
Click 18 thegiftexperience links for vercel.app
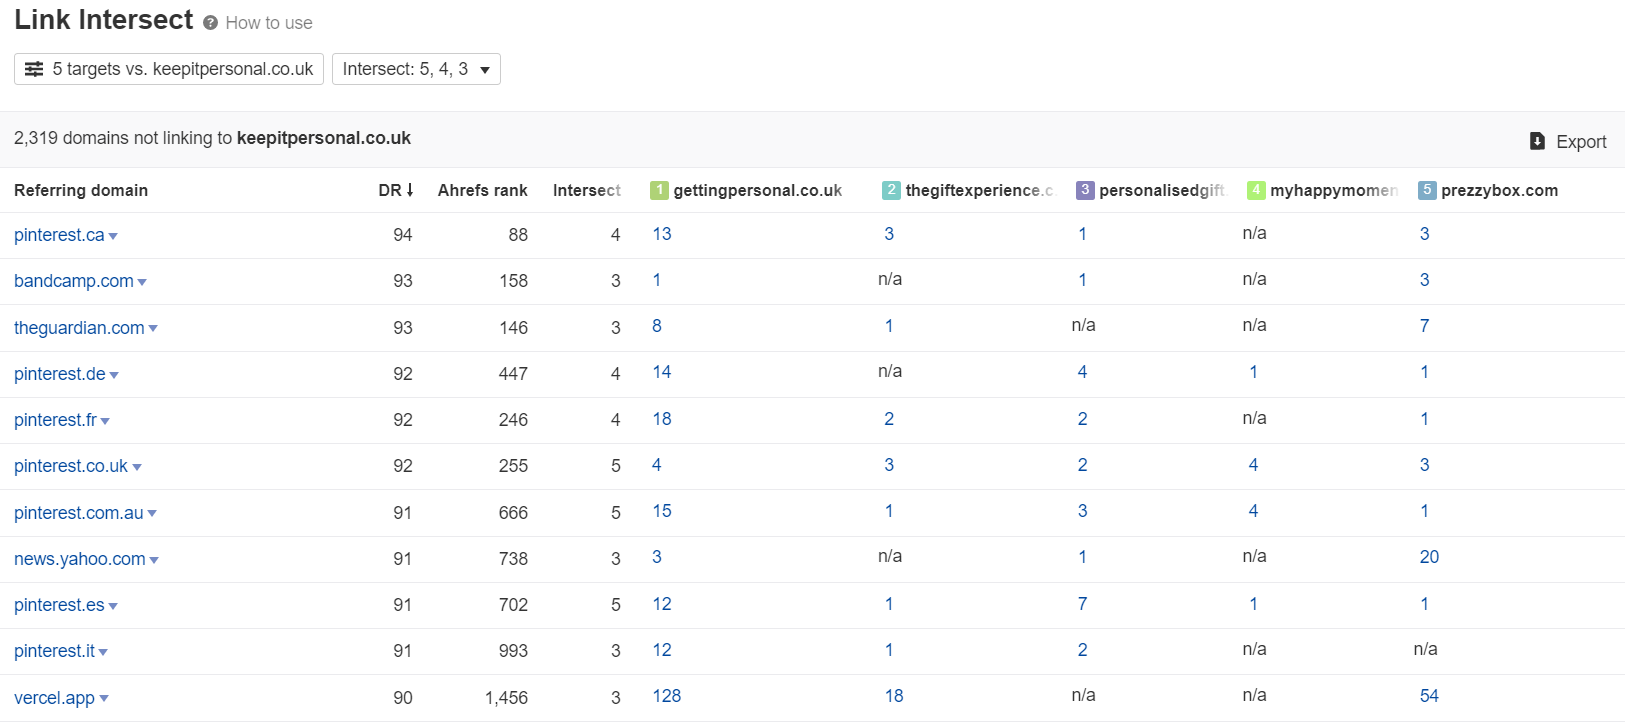click(x=894, y=696)
